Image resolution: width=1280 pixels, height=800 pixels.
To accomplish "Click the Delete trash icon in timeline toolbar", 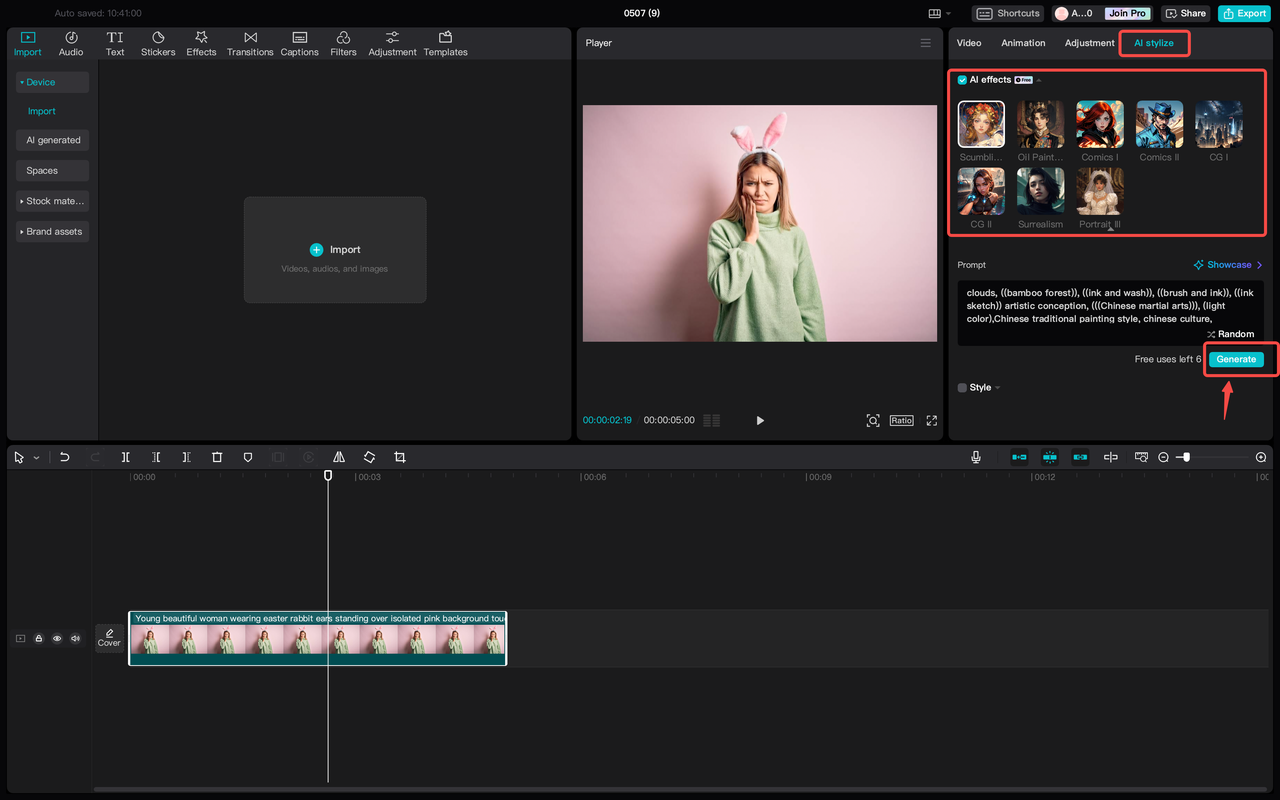I will tap(217, 457).
